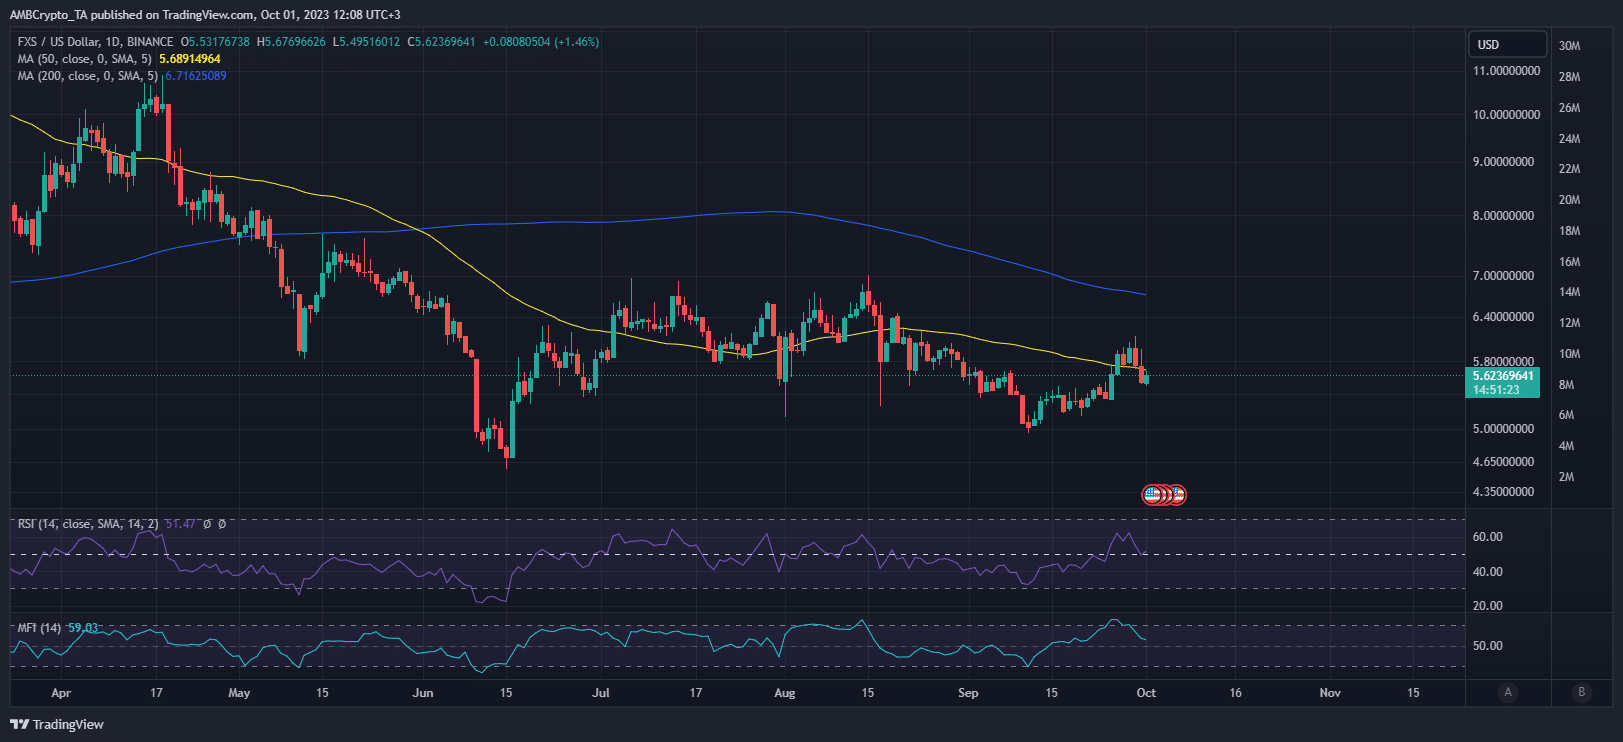Screen dimensions: 1623x742
Task: Click the 2M volume axis label
Action: click(x=1566, y=477)
